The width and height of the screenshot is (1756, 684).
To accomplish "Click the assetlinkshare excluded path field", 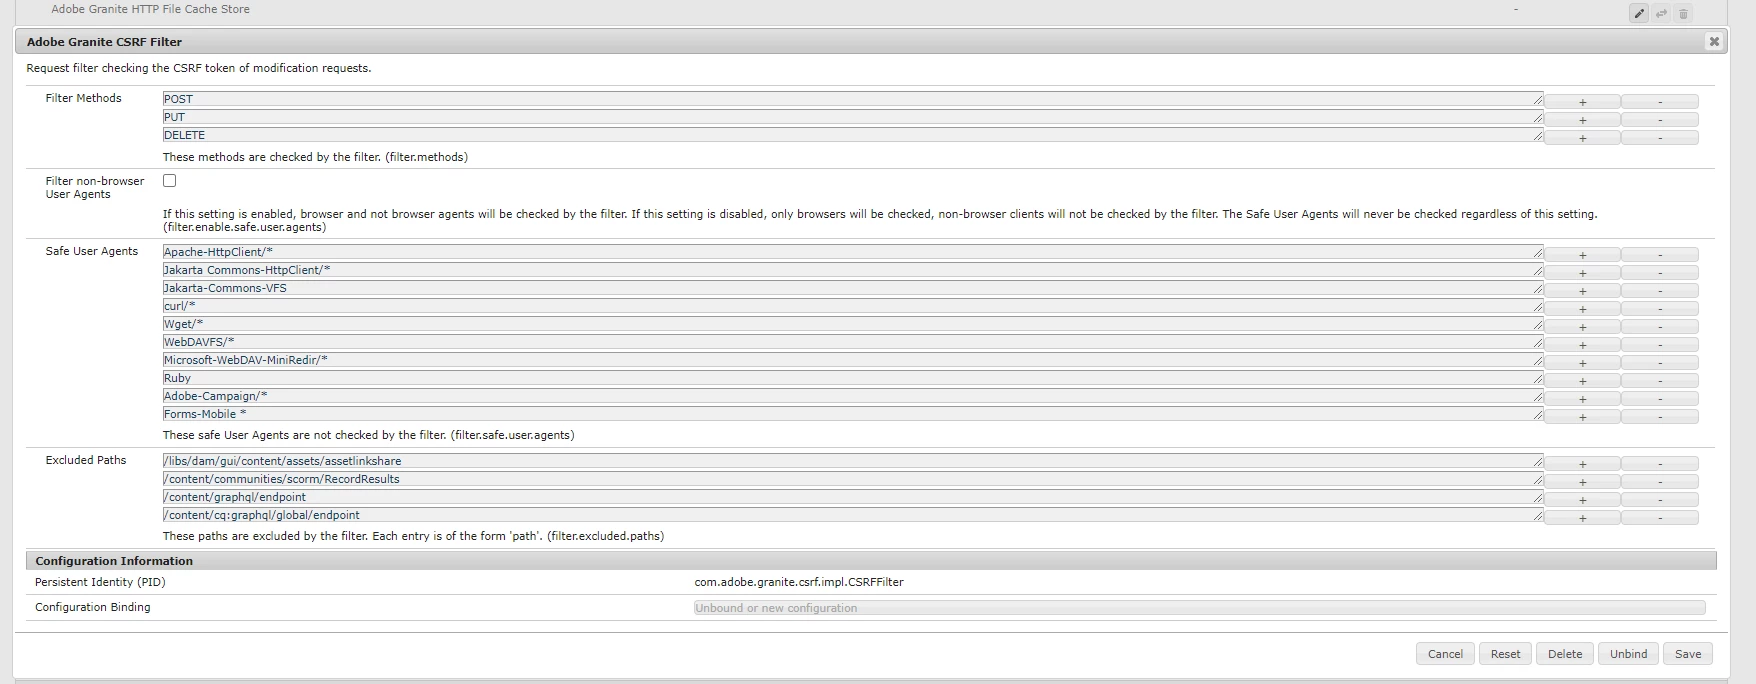I will coord(853,461).
